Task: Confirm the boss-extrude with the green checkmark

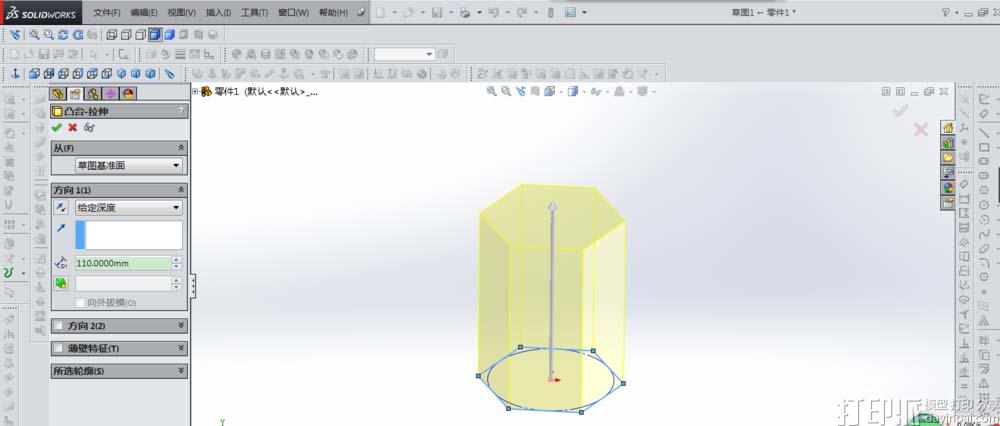Action: point(57,128)
